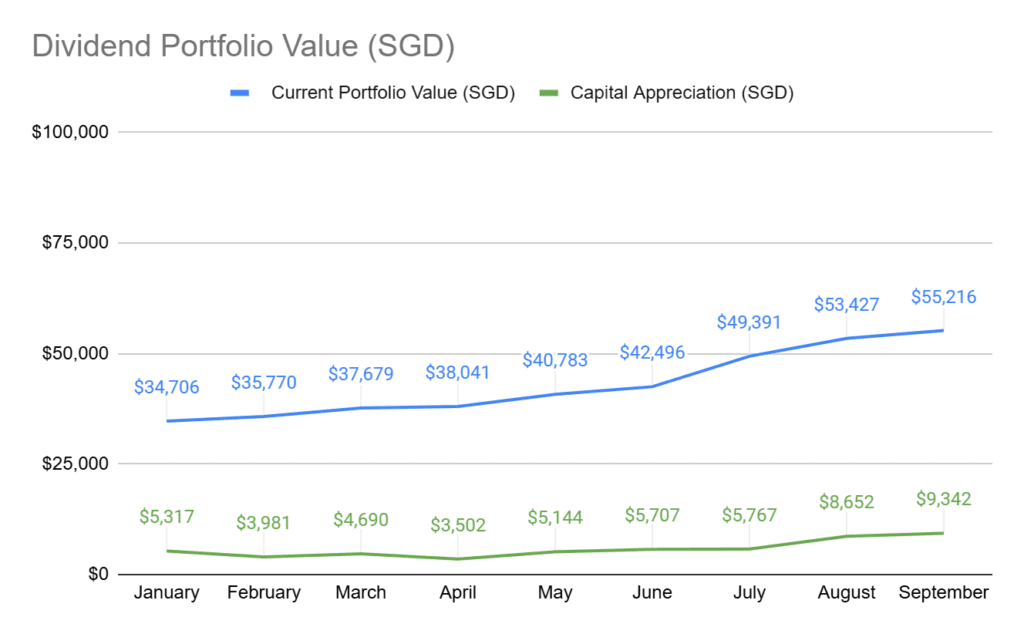Click the blue legend color swatch
This screenshot has height=634, width=1024.
(x=240, y=93)
